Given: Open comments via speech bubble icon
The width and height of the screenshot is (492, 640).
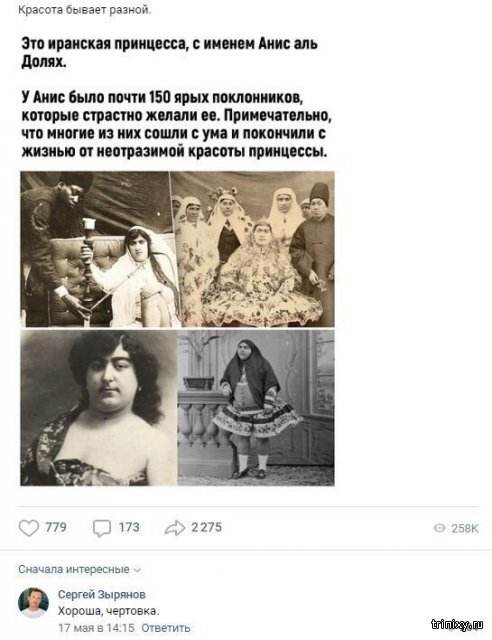Looking at the screenshot, I should pyautogui.click(x=101, y=528).
